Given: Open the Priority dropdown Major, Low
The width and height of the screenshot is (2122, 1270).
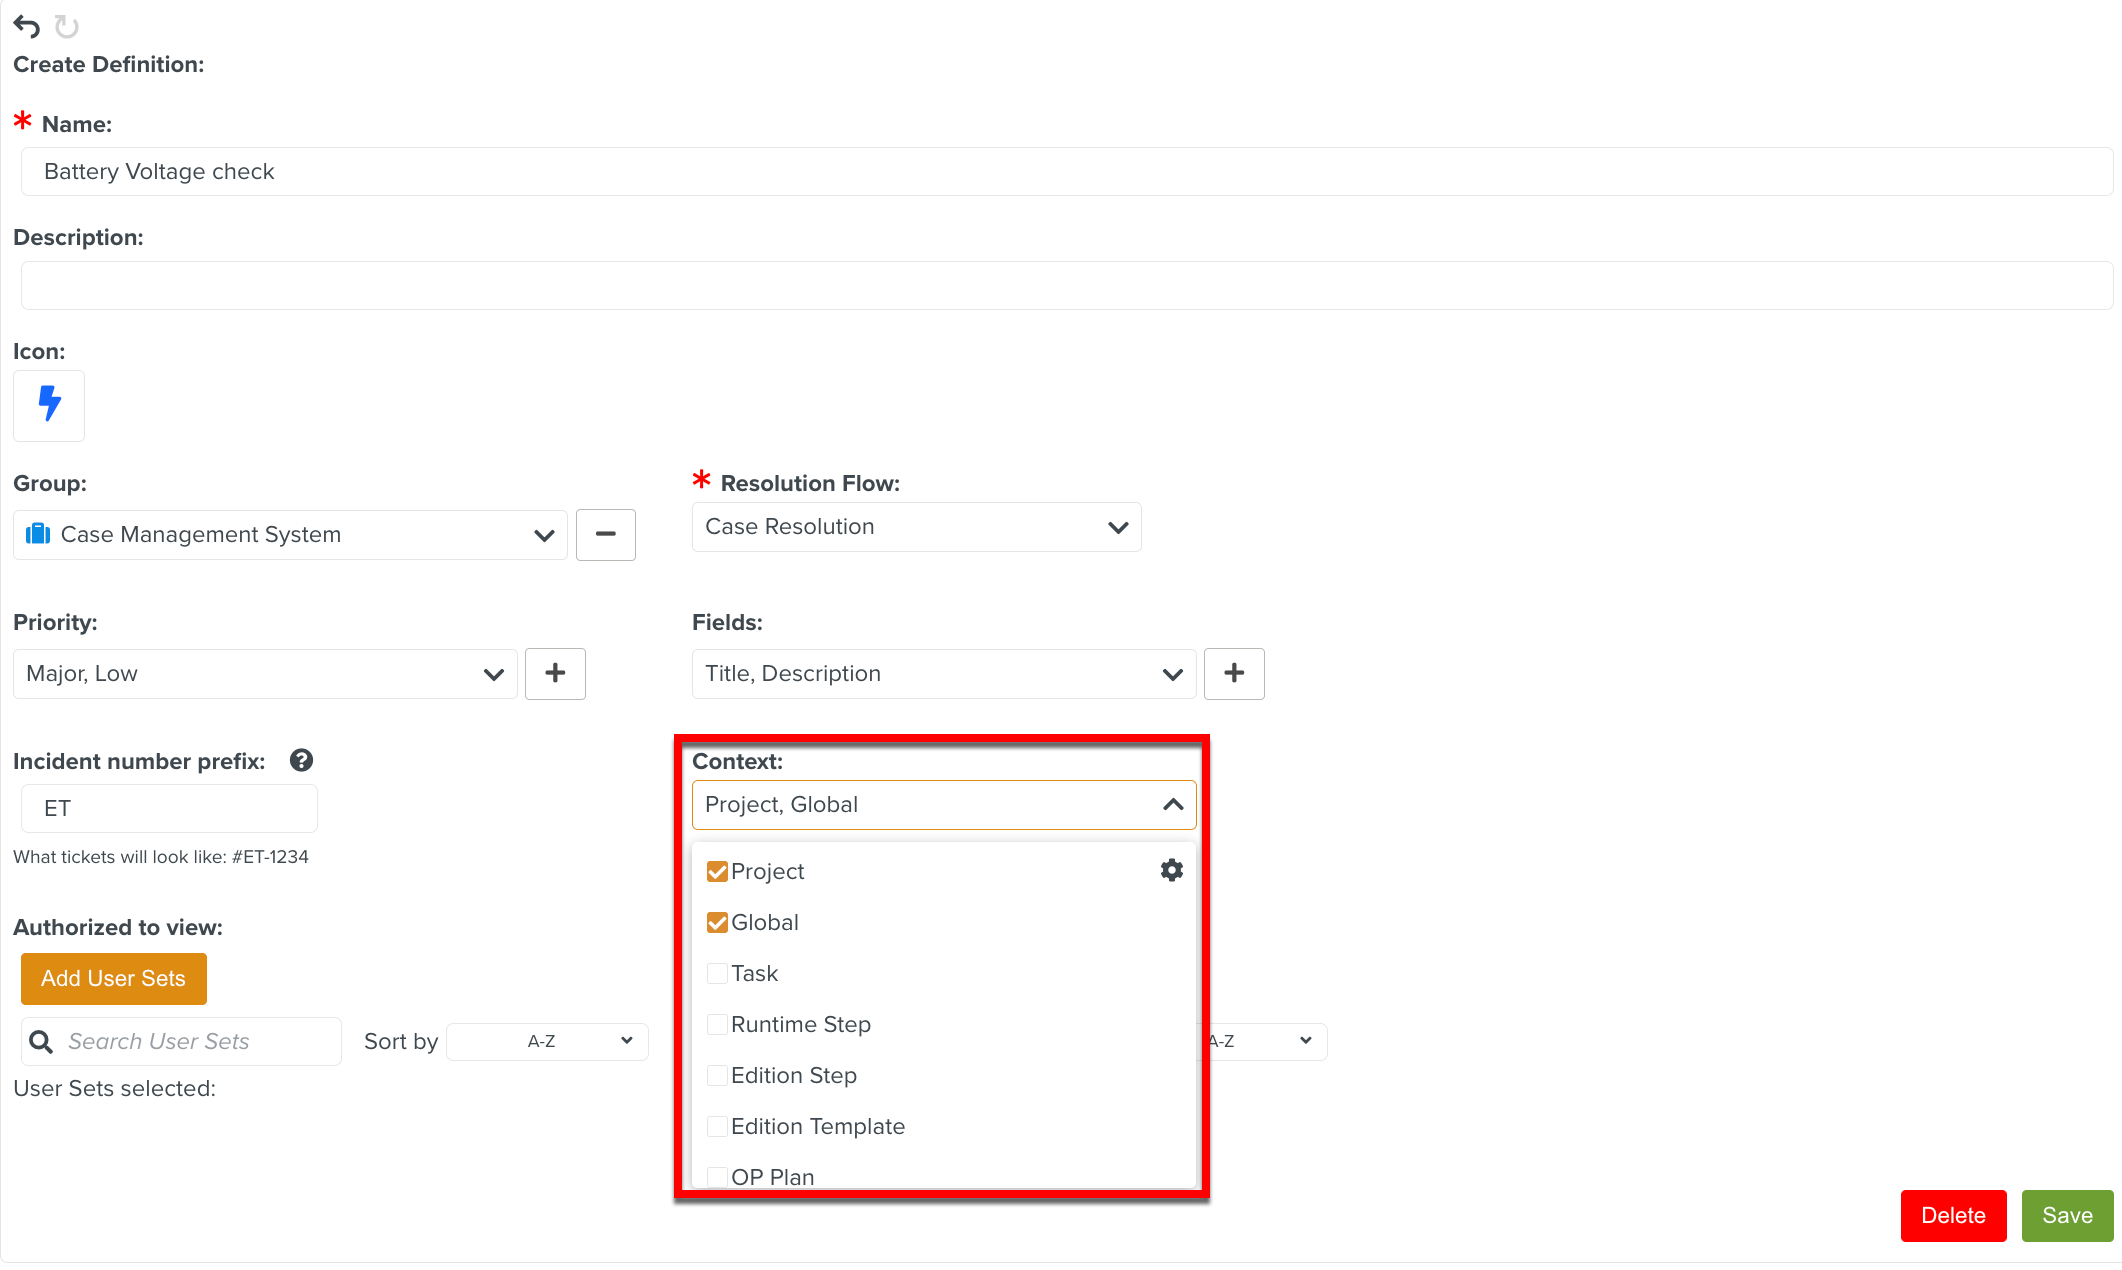Looking at the screenshot, I should point(265,673).
